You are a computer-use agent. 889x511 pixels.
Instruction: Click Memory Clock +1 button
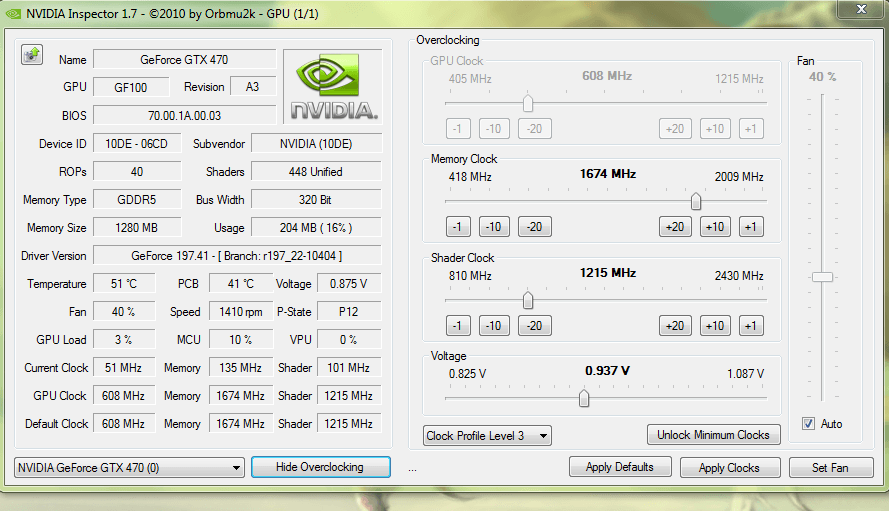tap(751, 227)
